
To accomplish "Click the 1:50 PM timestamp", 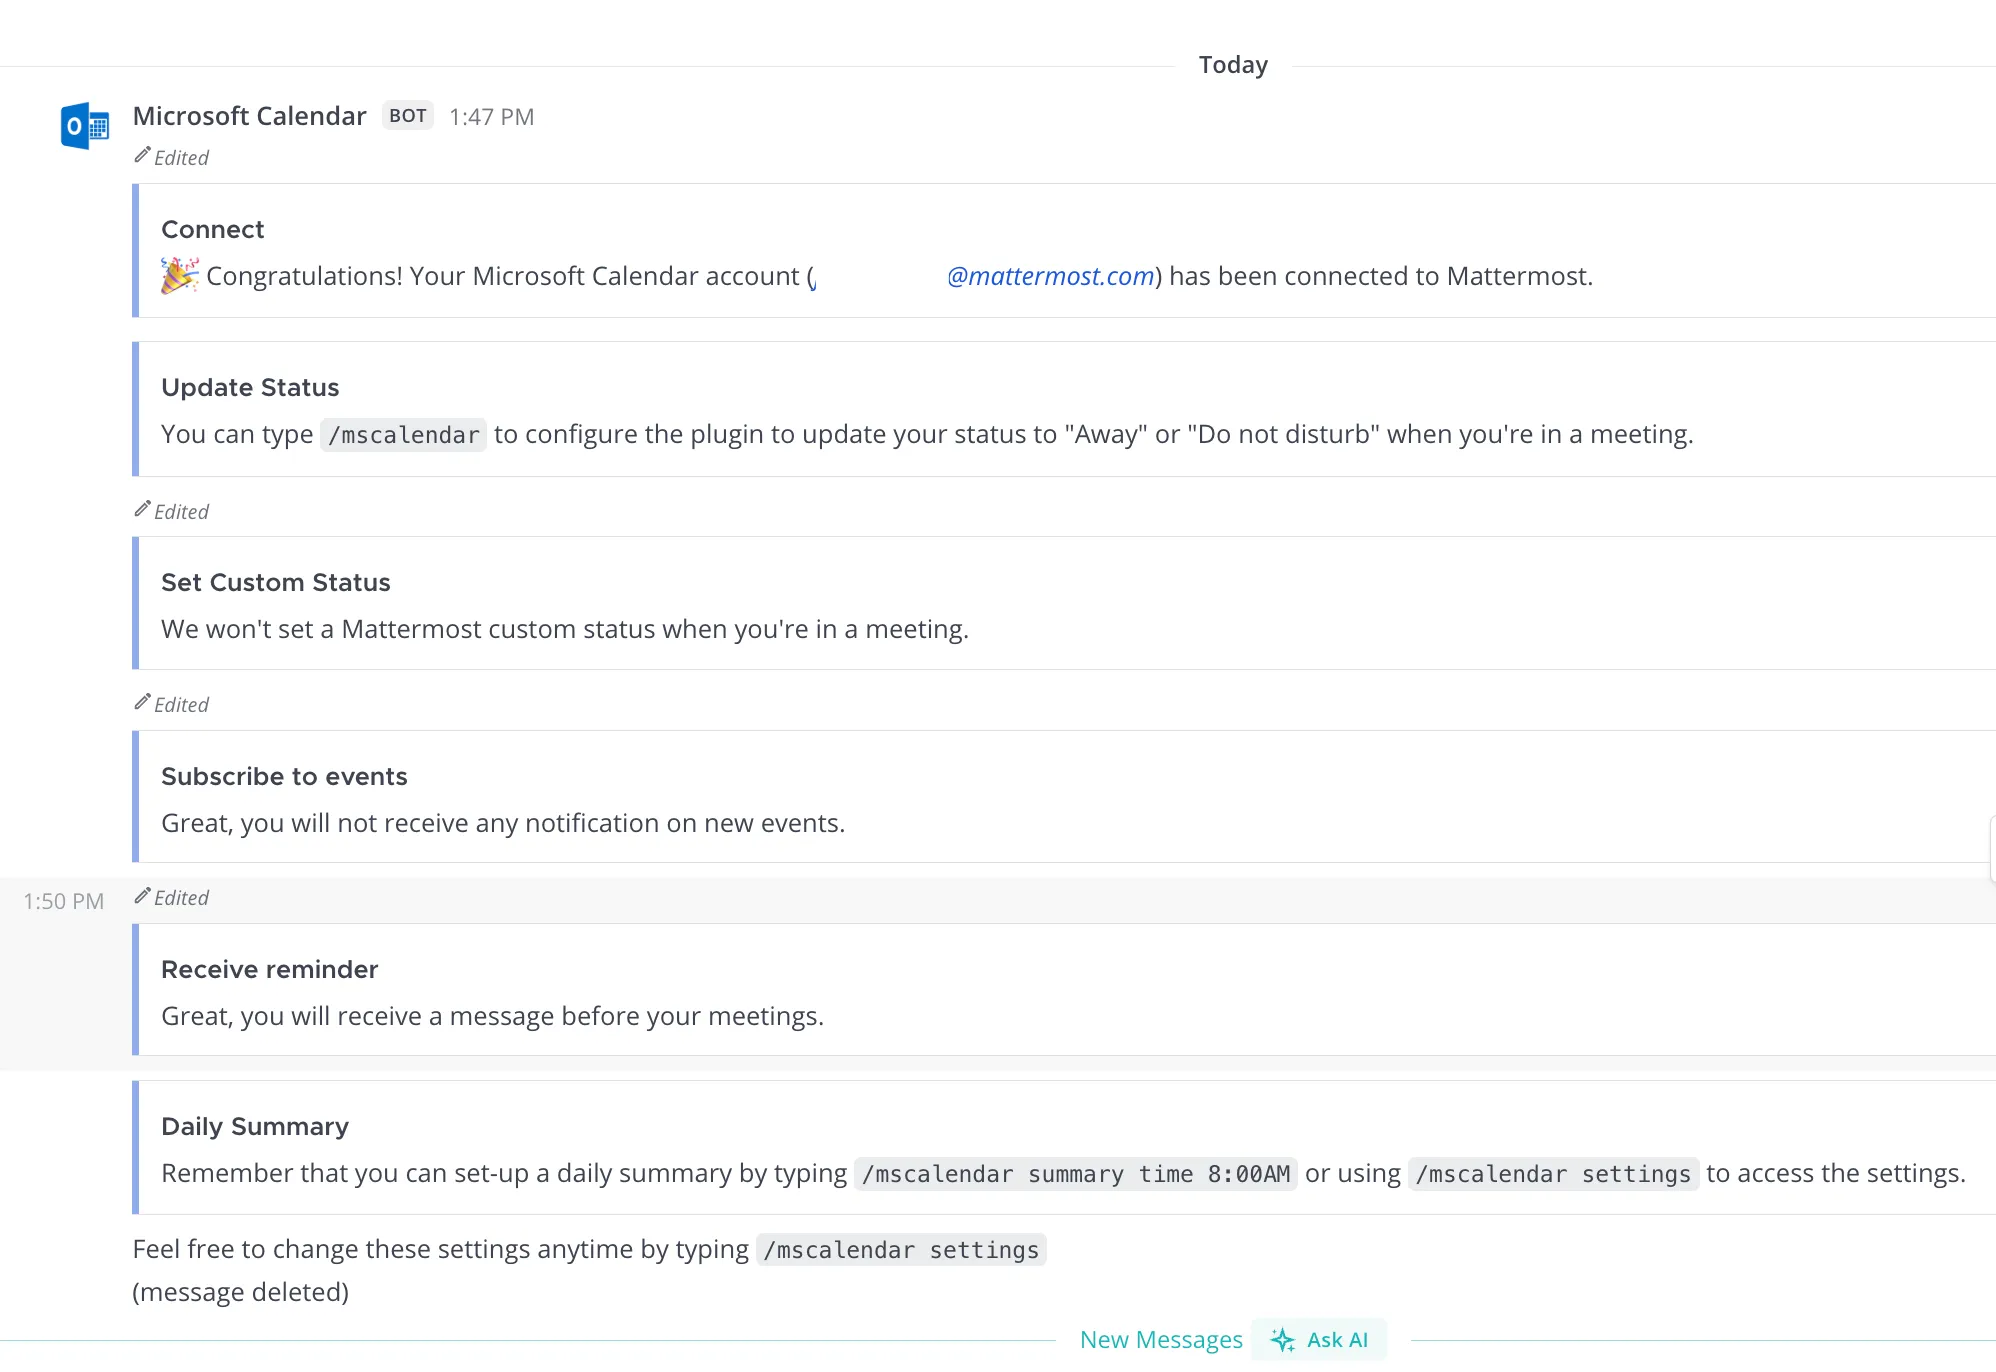I will coord(64,901).
